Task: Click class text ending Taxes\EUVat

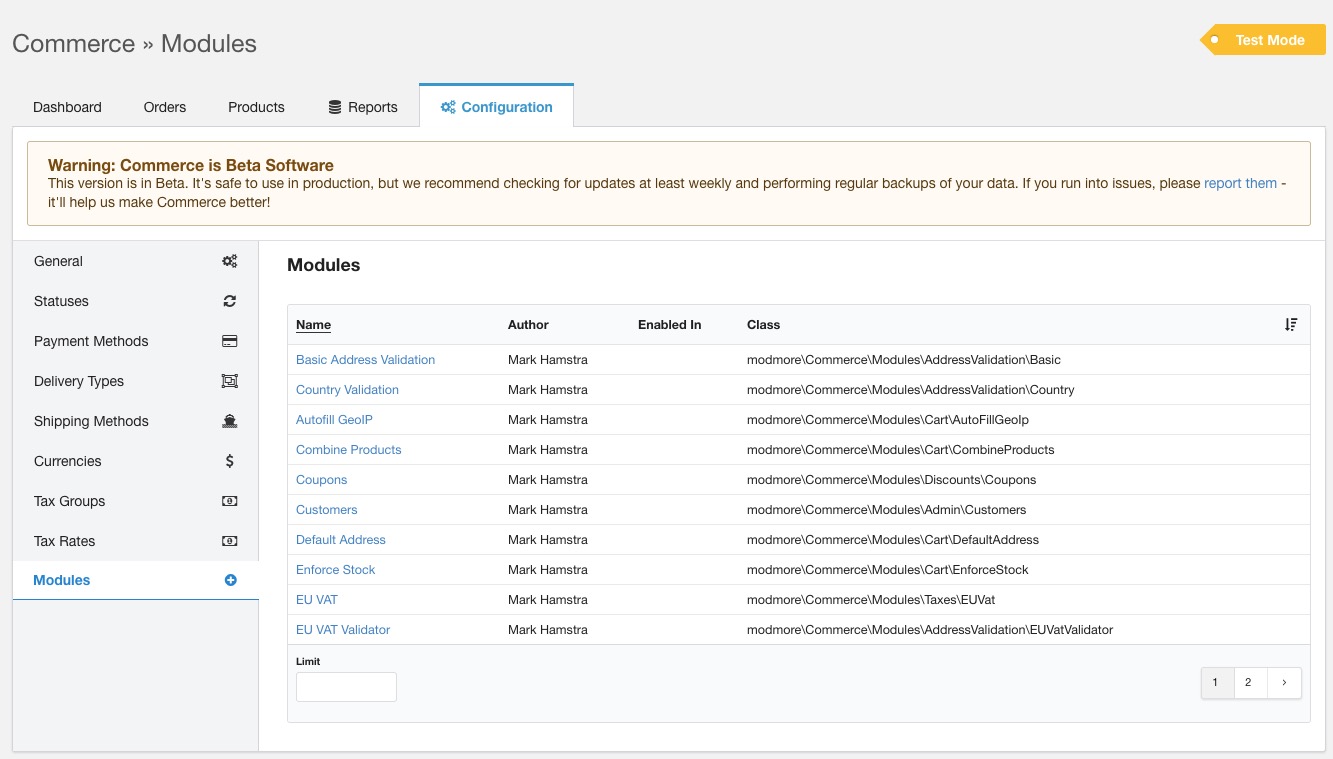Action: (x=871, y=600)
